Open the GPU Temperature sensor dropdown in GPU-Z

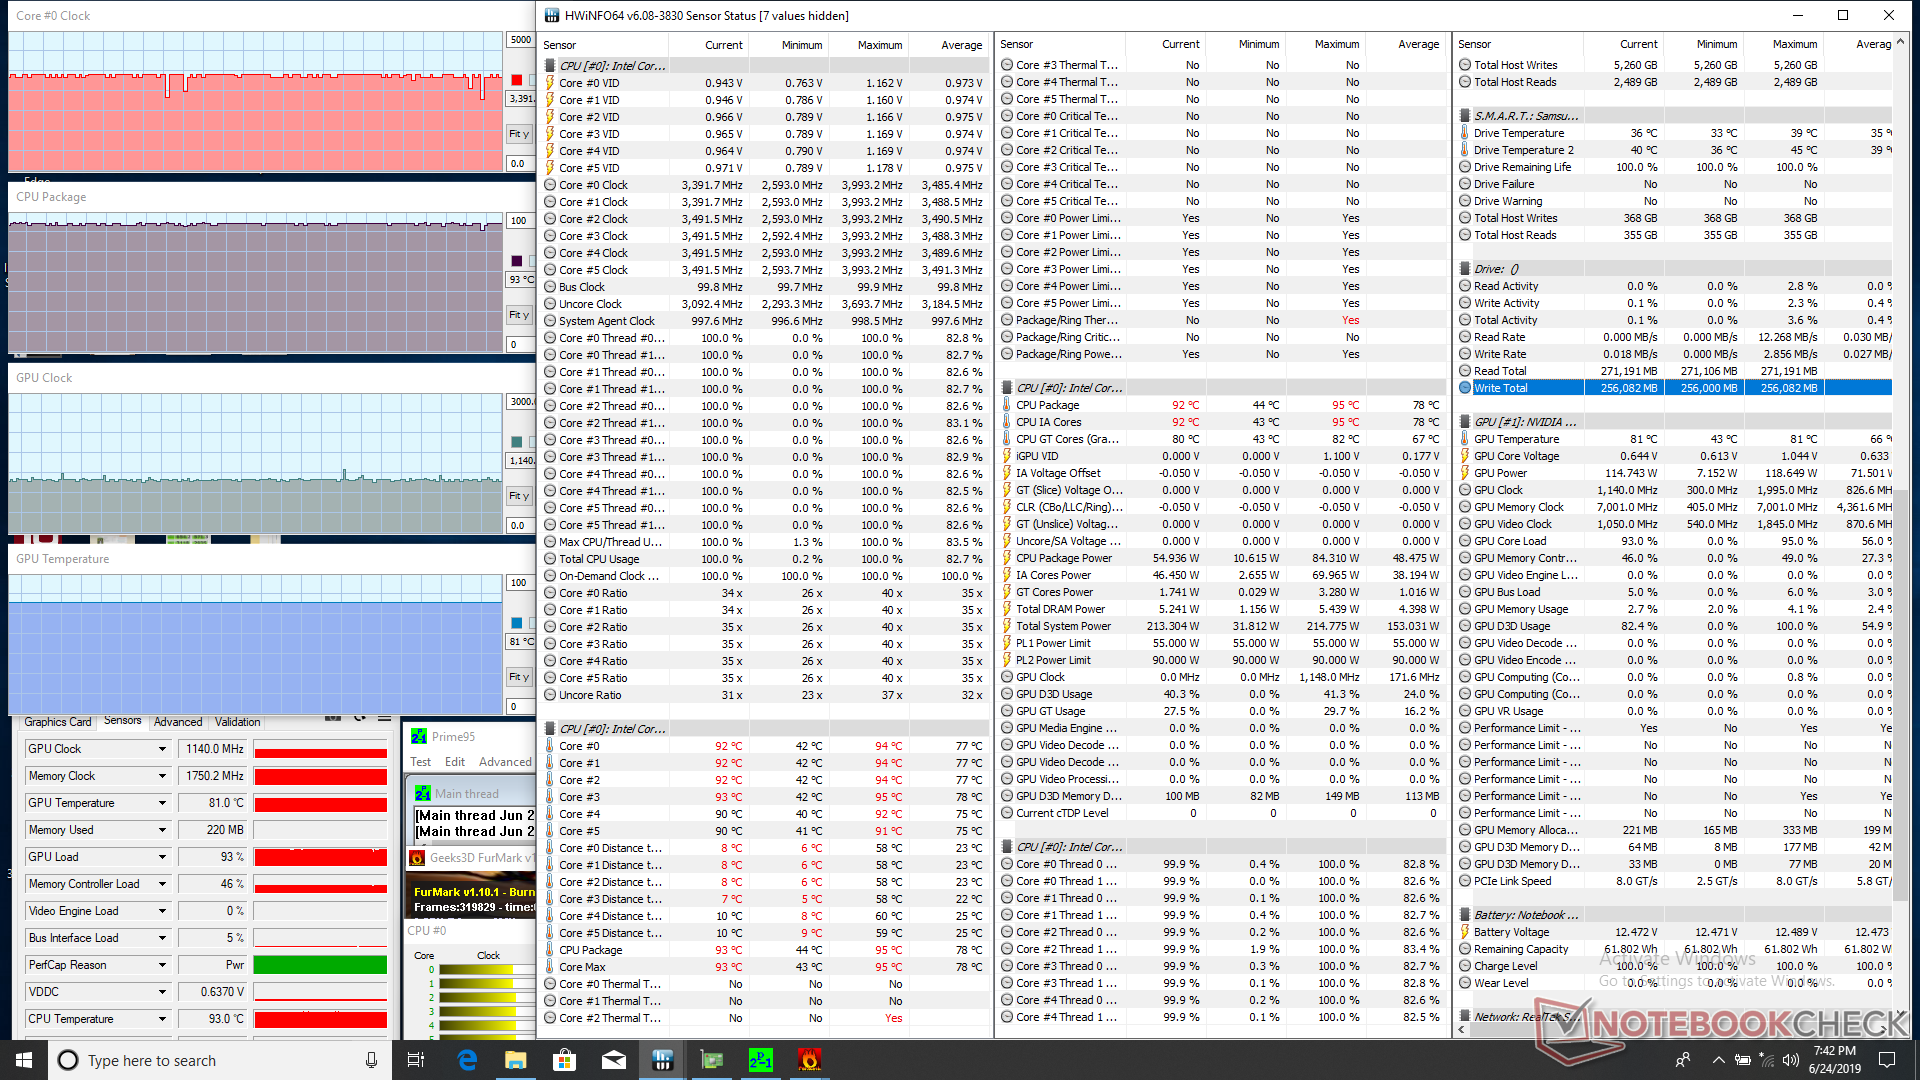click(162, 803)
